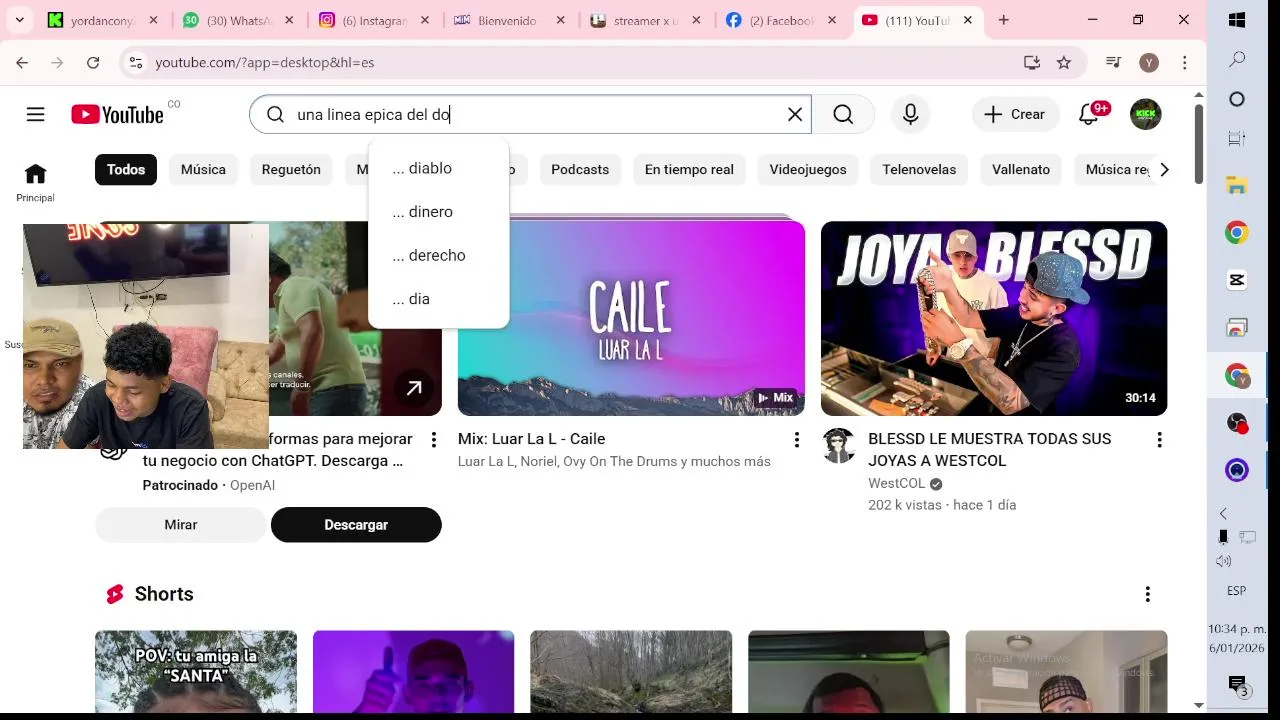
Task: Switch to the WhatsApp tab
Action: [239, 20]
